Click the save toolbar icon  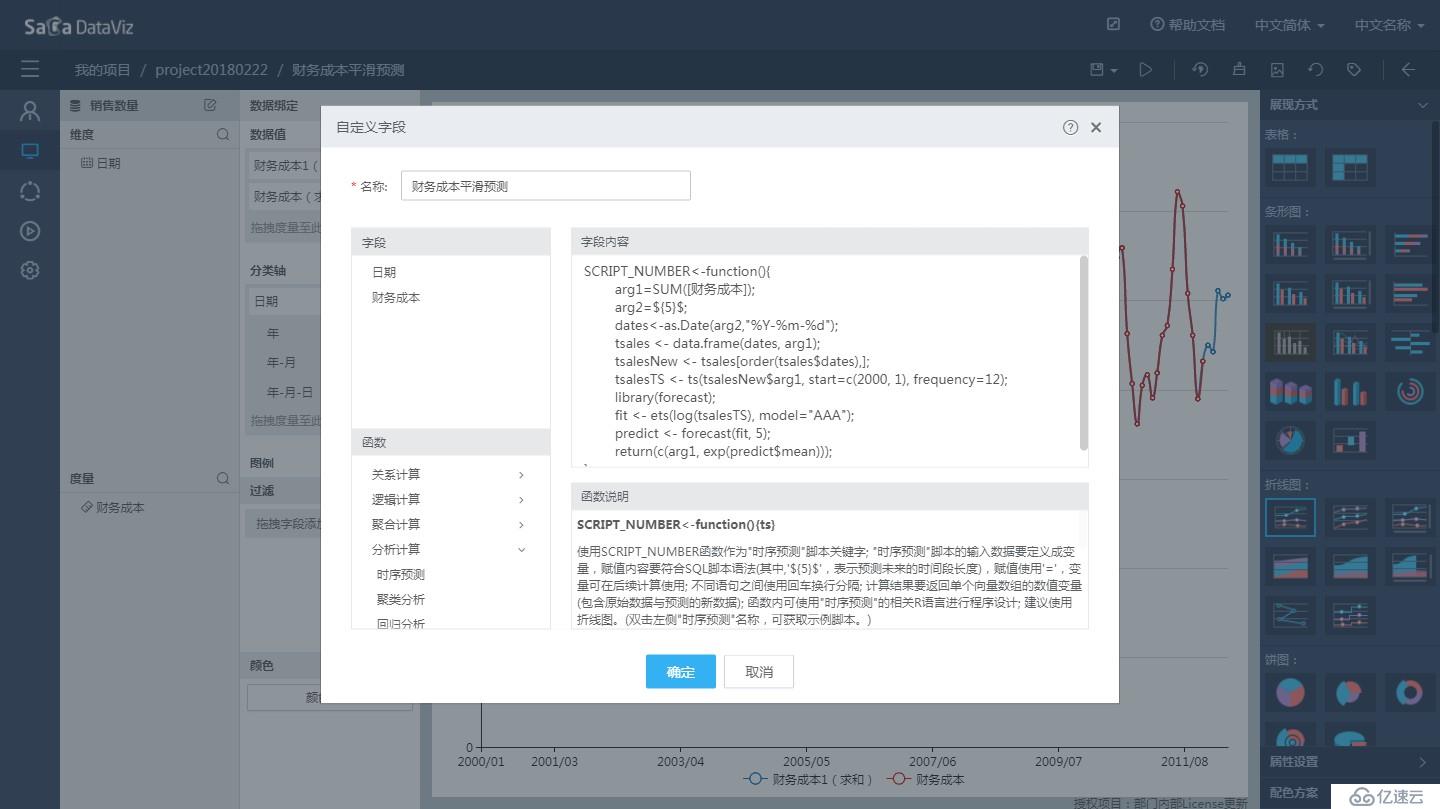(1097, 69)
